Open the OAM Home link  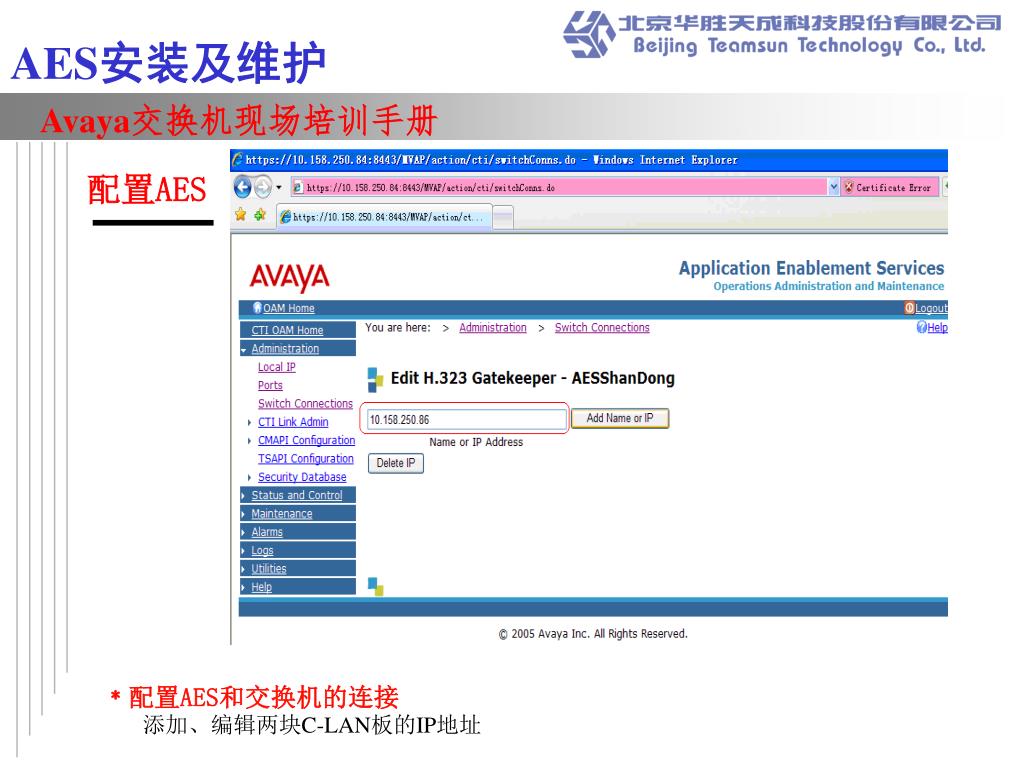coord(289,308)
